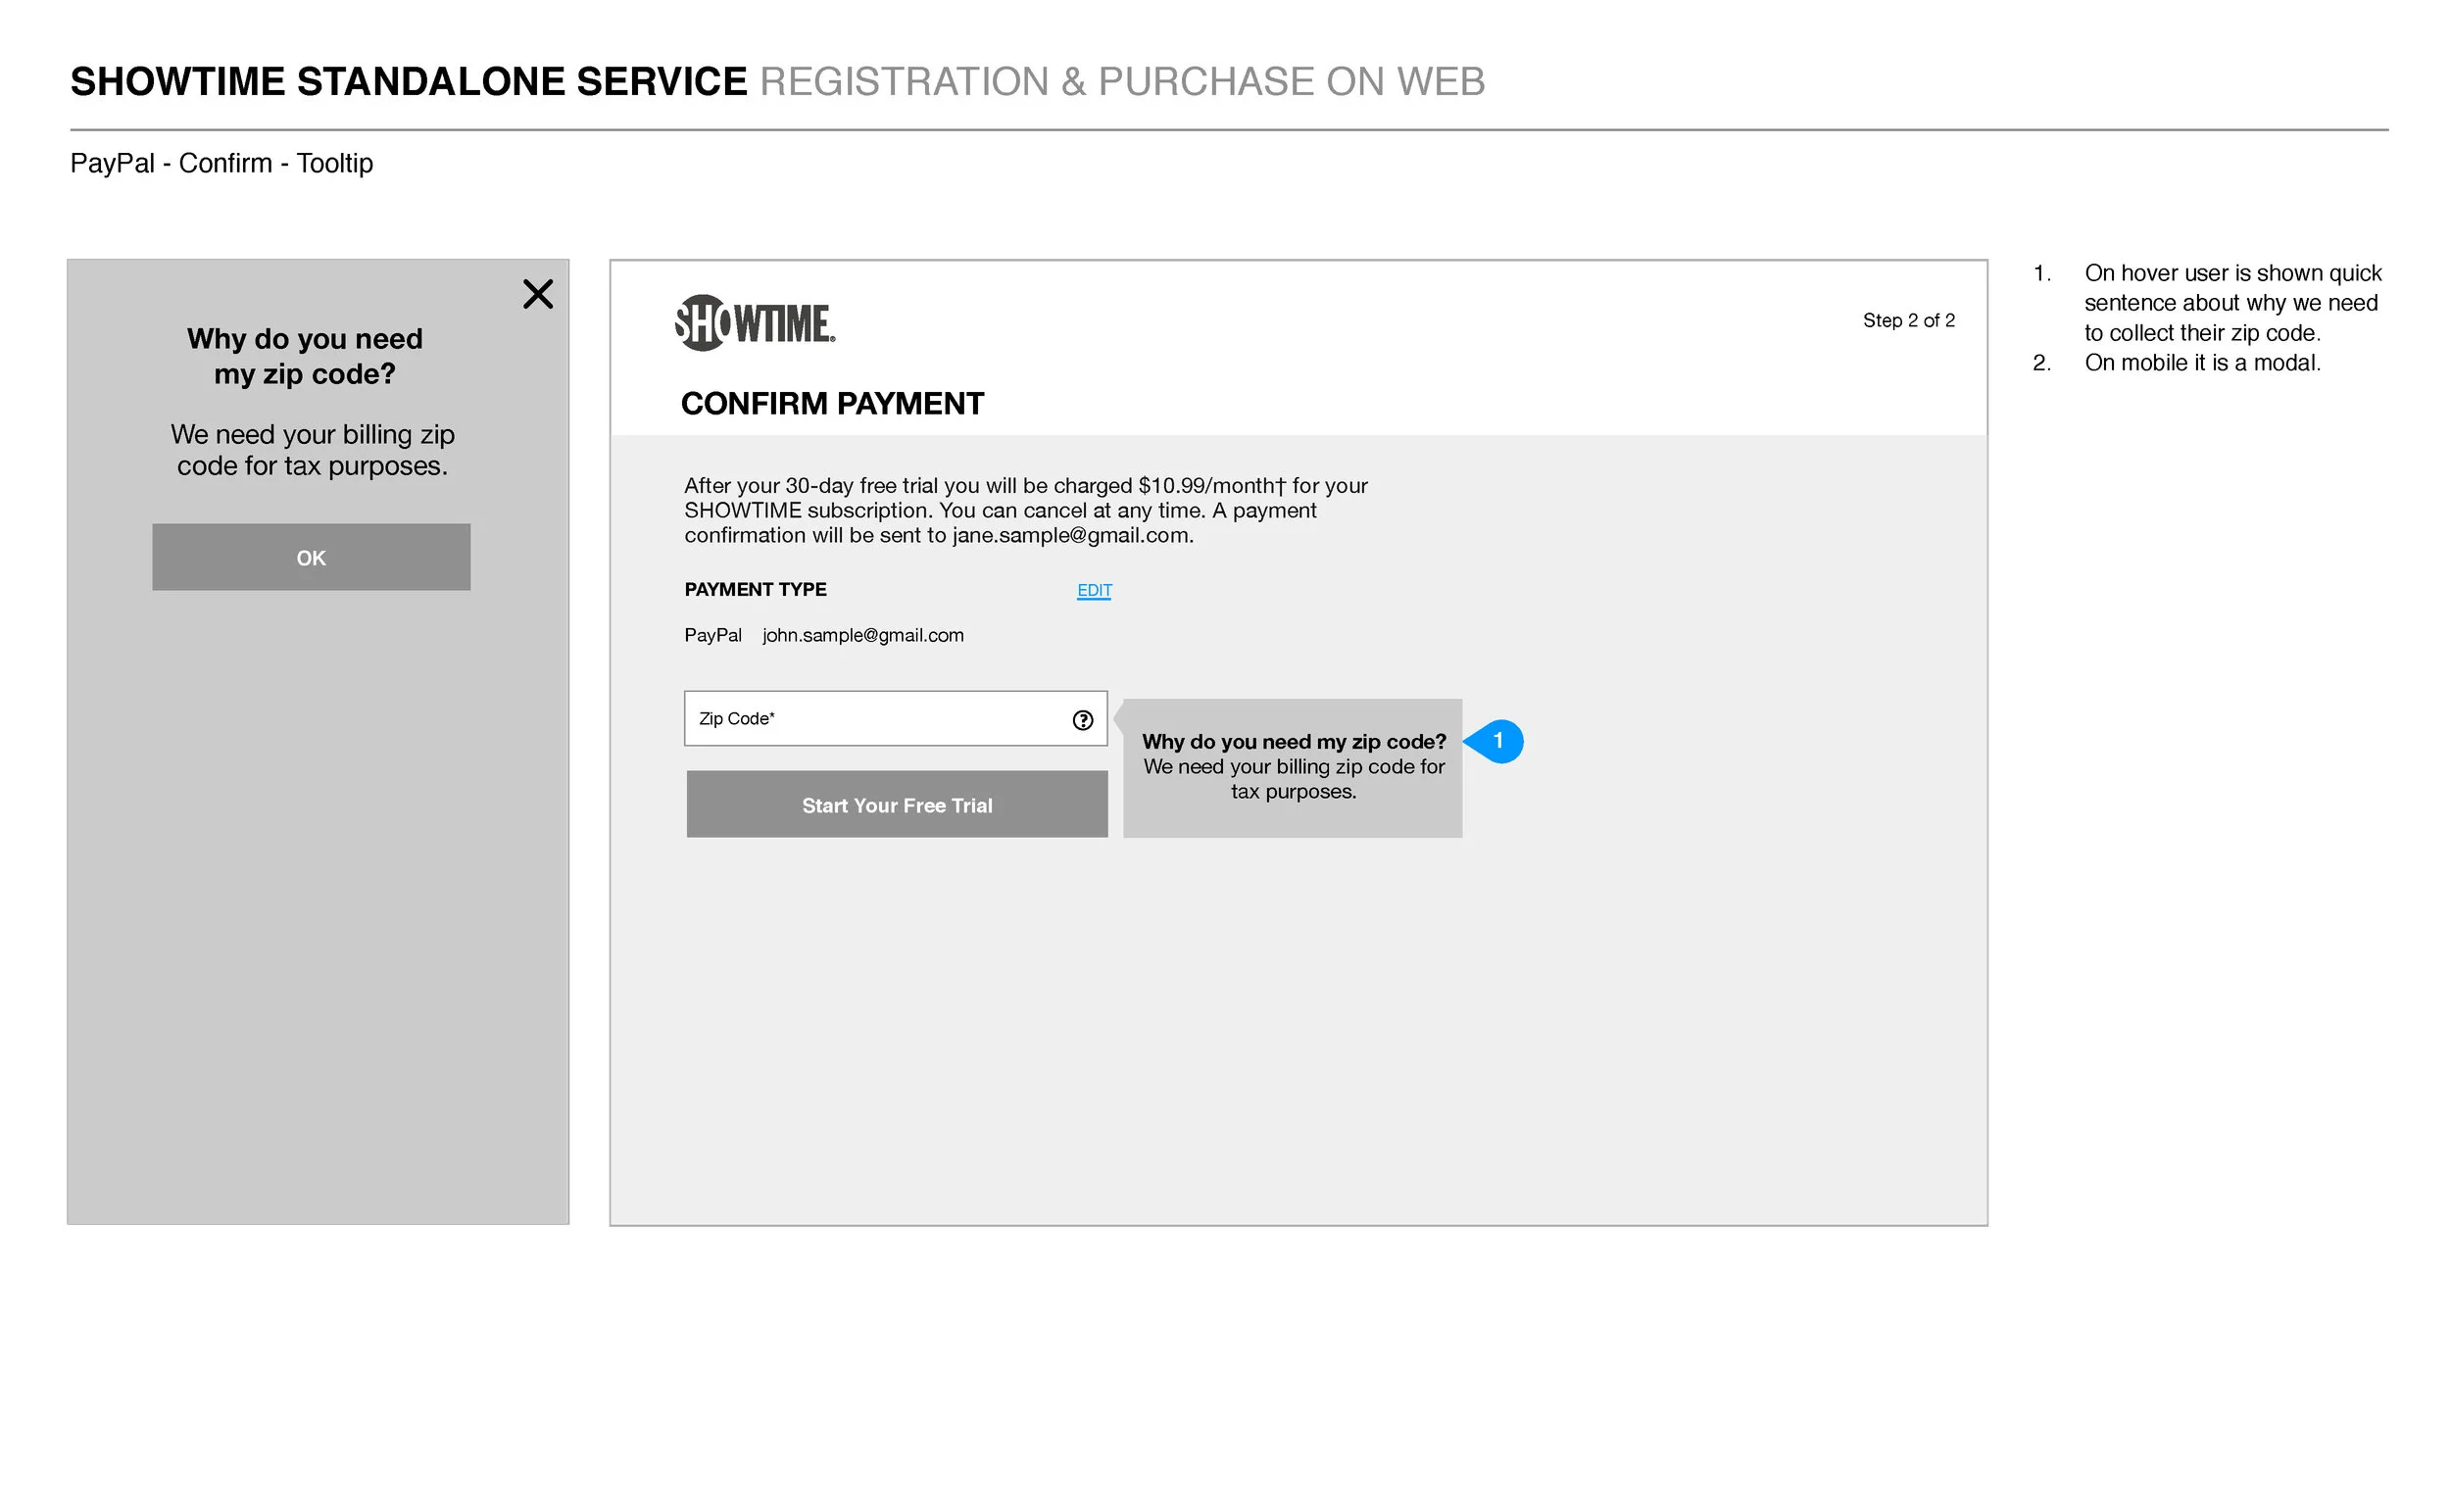Screen dimensions: 2450x1512
Task: Click the SHOWTIME STANDALONE SERVICE page title
Action: pyautogui.click(x=408, y=82)
